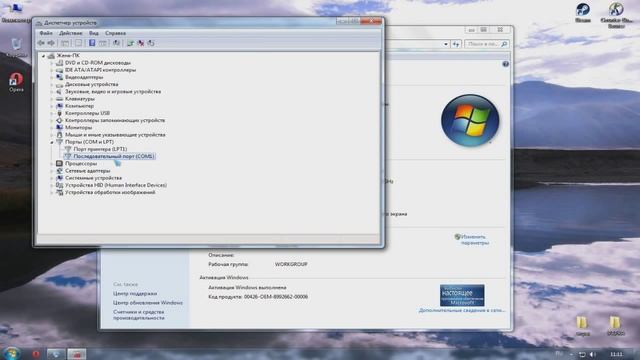Screen dimensions: 640x360
Task: Go back using toolbar Back arrow
Action: [41, 43]
